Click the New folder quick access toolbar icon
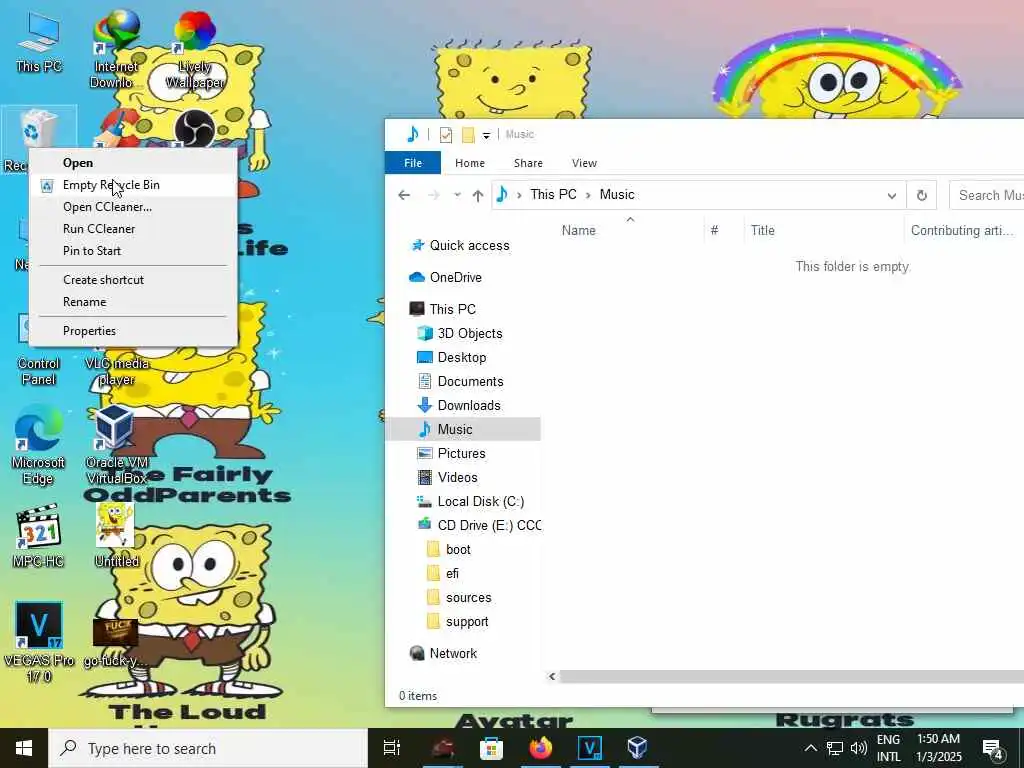This screenshot has width=1024, height=768. (x=468, y=135)
